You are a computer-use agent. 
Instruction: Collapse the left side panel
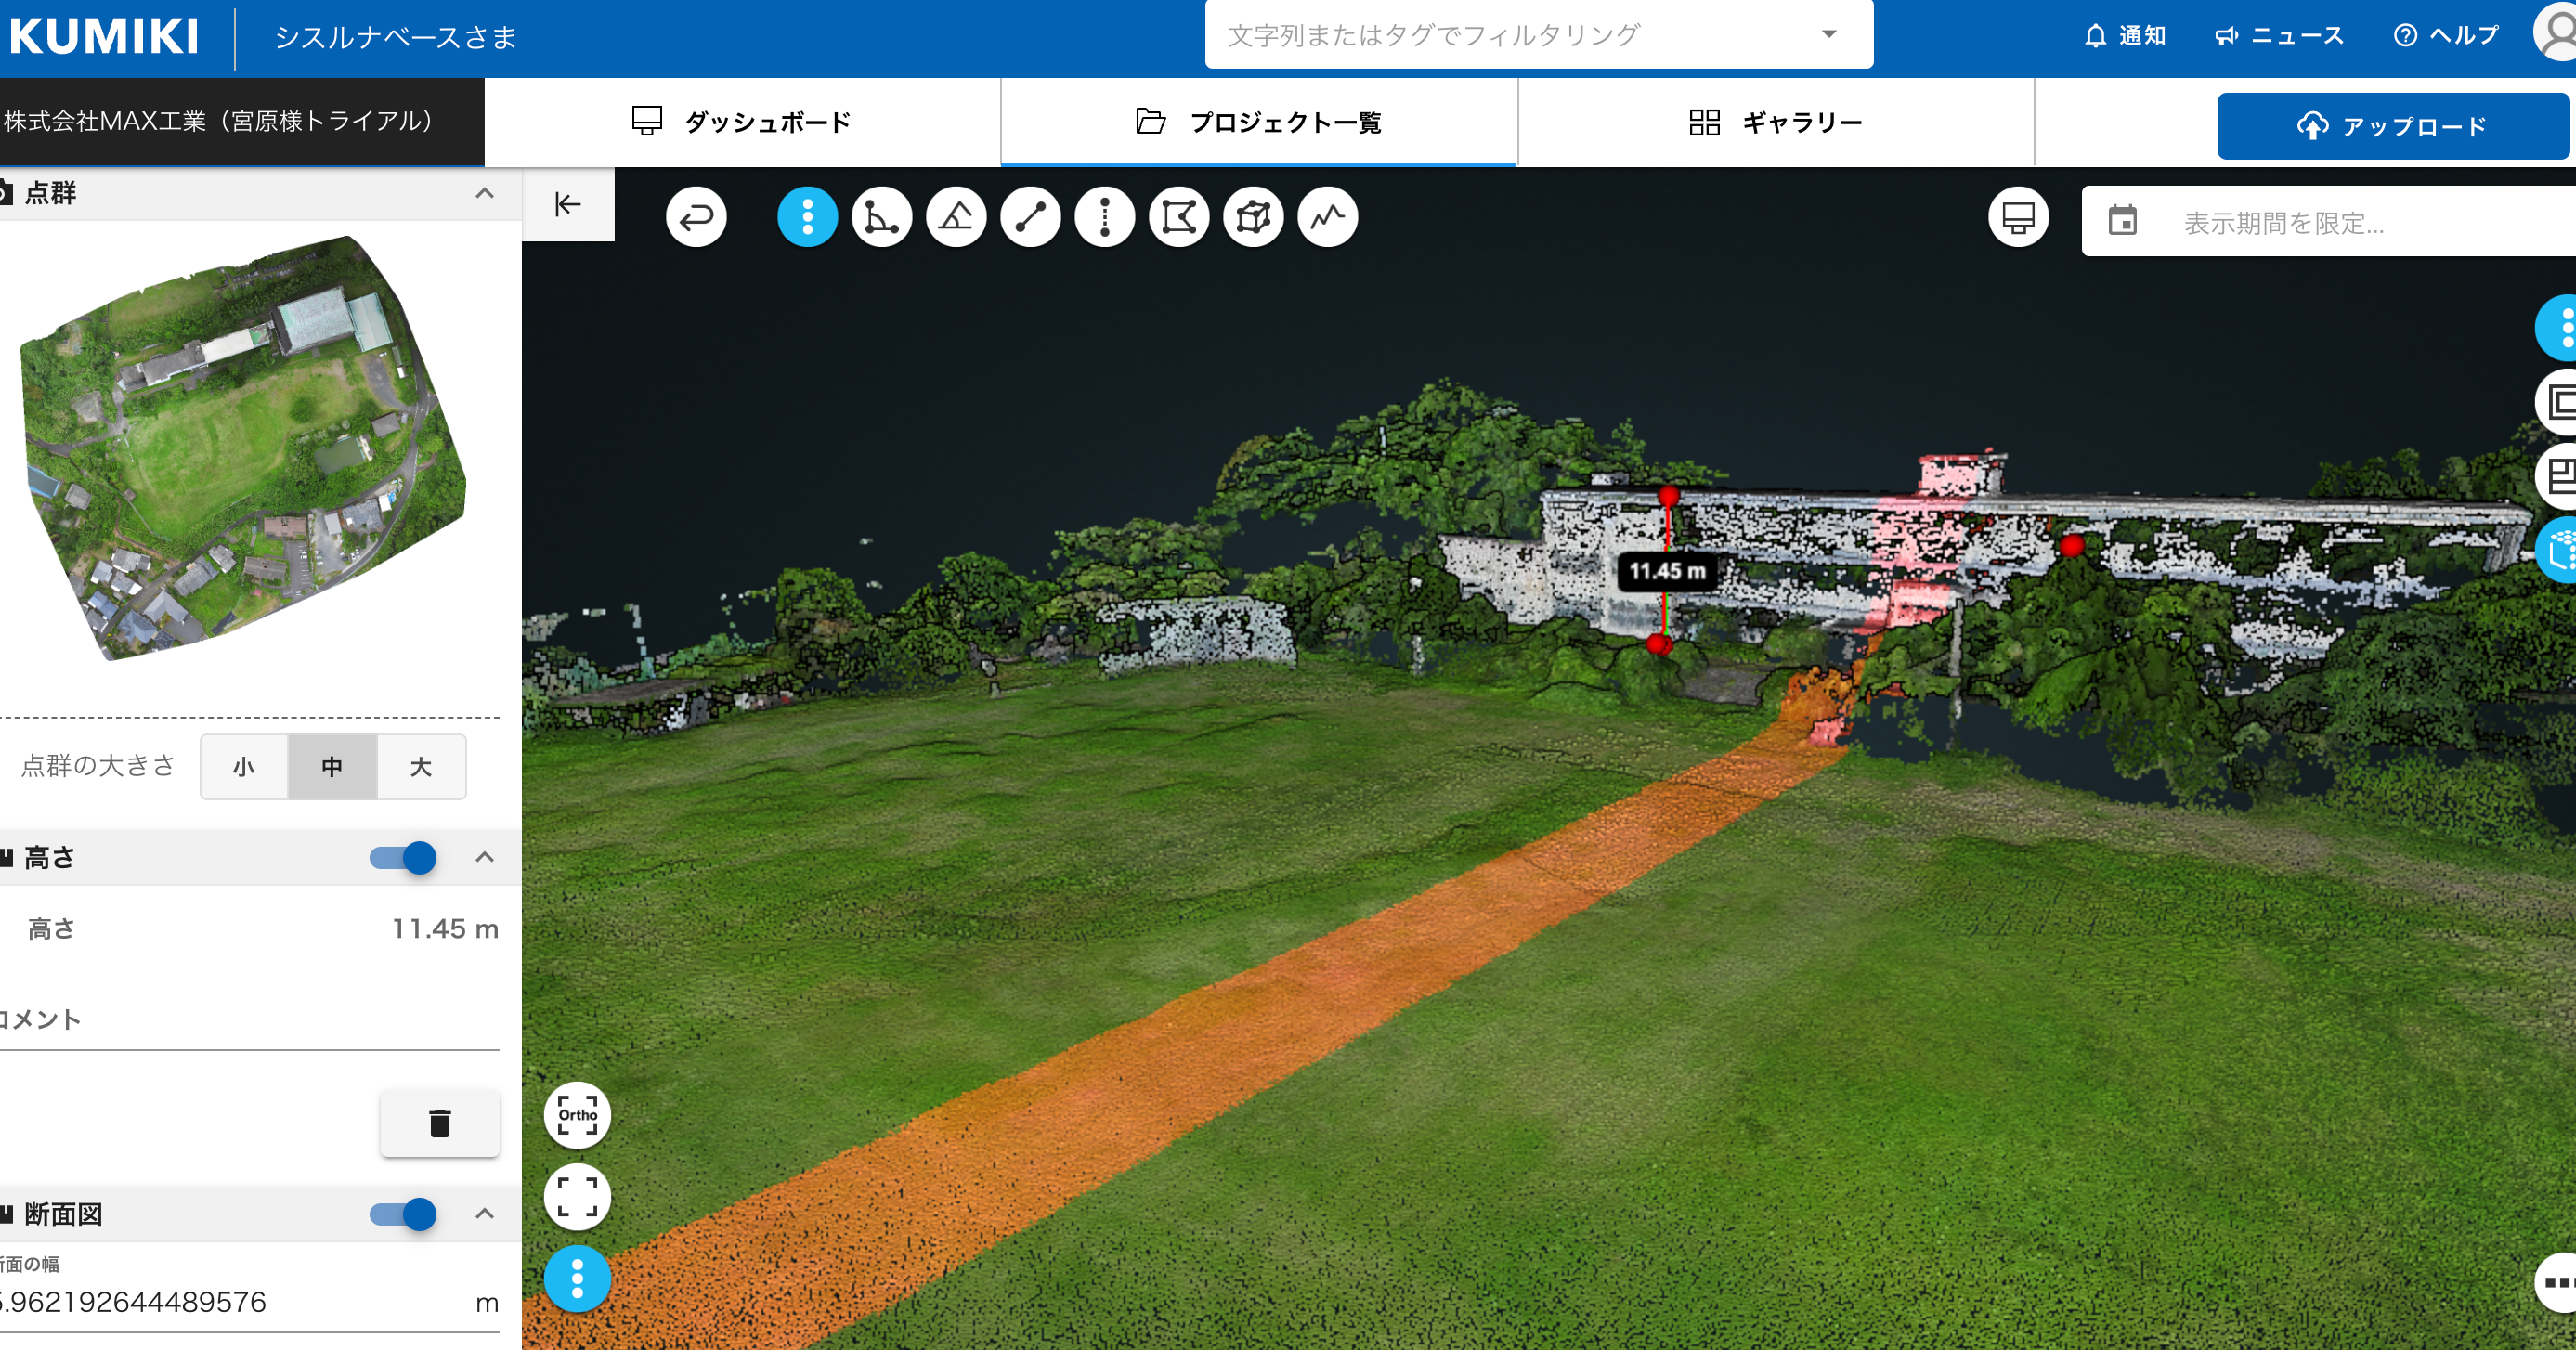pos(568,204)
